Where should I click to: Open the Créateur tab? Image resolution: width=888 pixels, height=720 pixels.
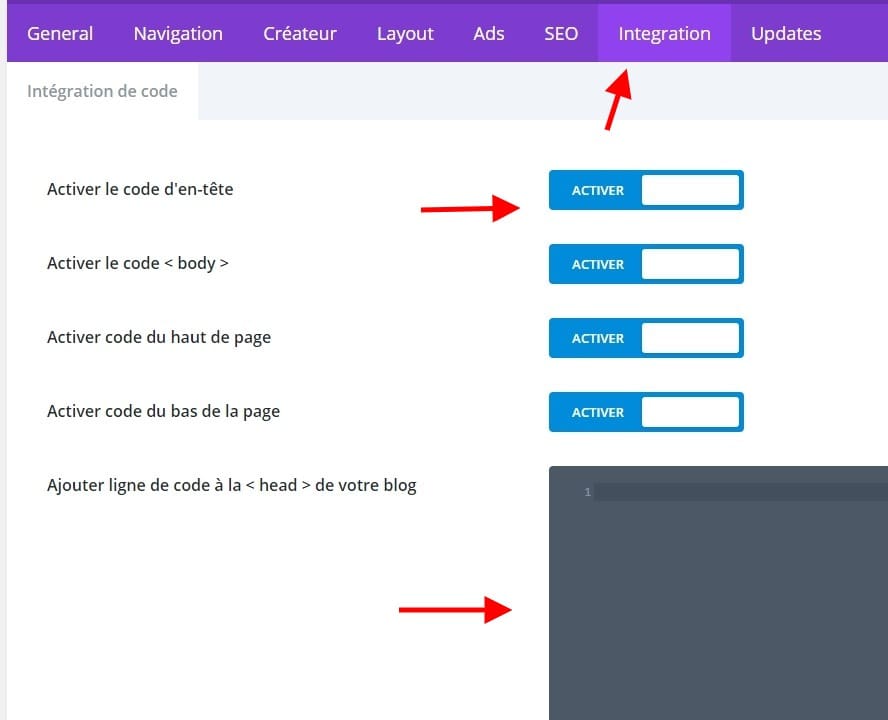click(x=300, y=33)
